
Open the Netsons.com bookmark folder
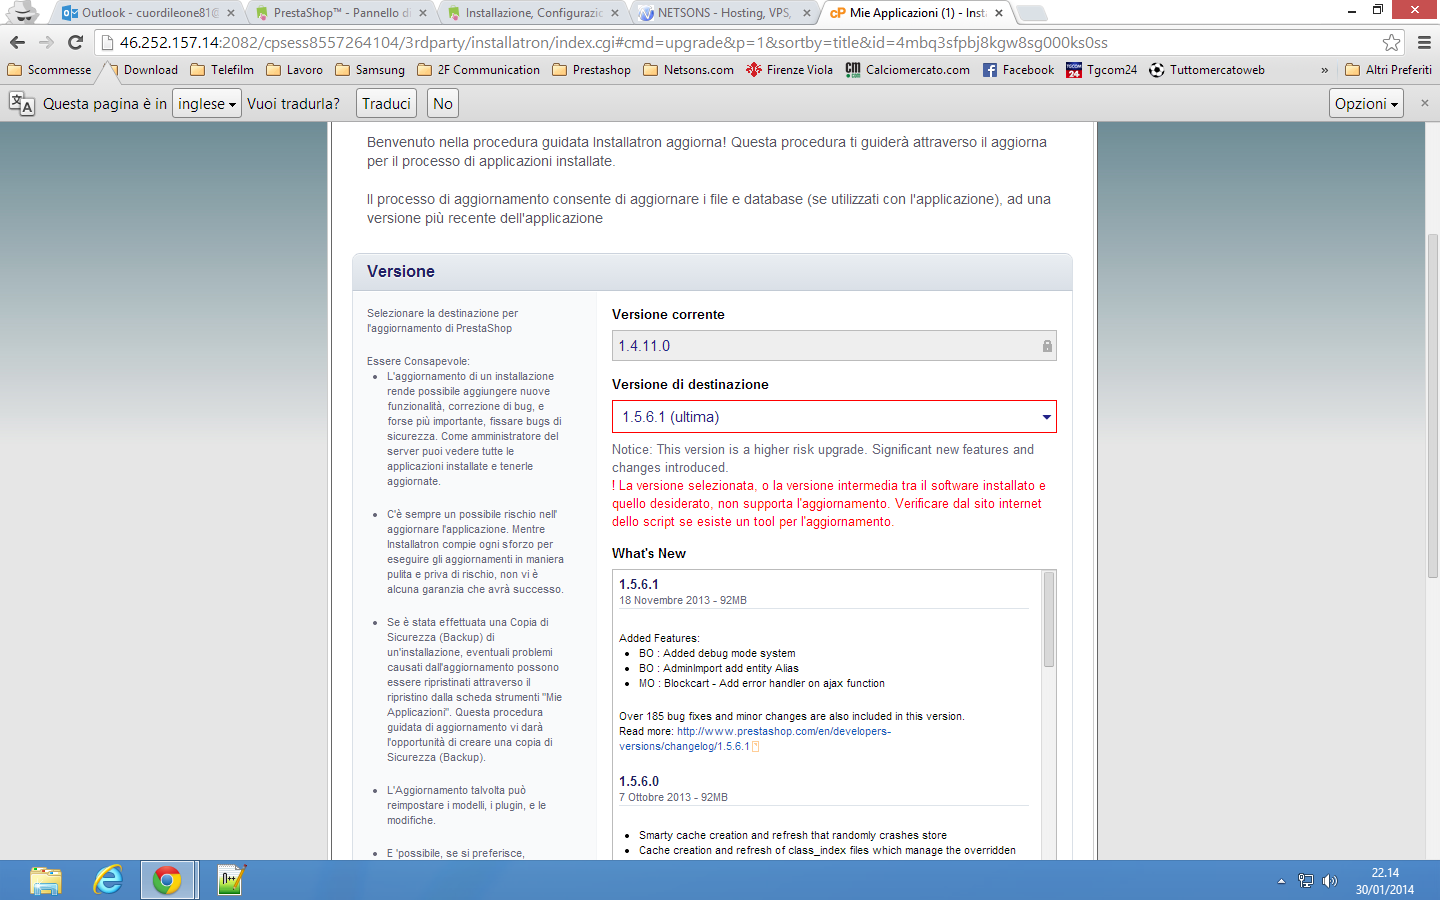click(x=688, y=70)
